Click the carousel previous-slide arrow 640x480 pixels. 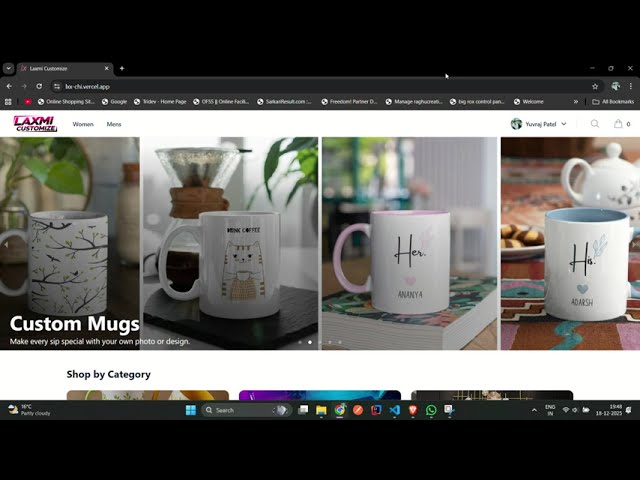(6, 244)
